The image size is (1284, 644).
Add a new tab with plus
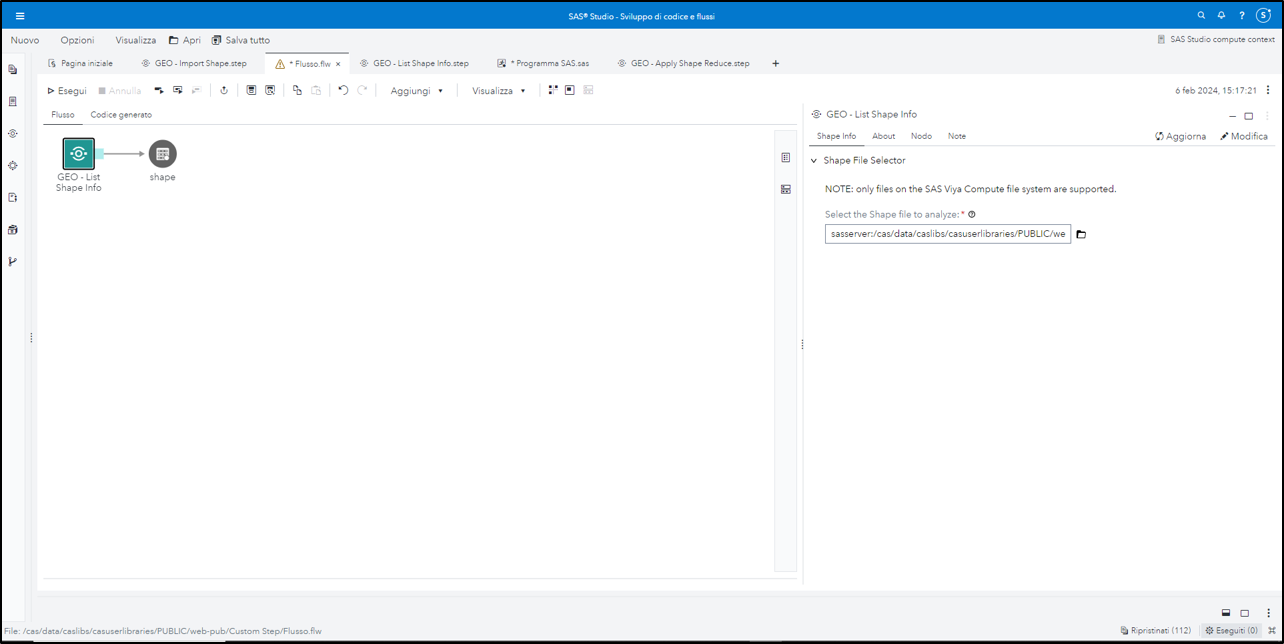pyautogui.click(x=776, y=64)
